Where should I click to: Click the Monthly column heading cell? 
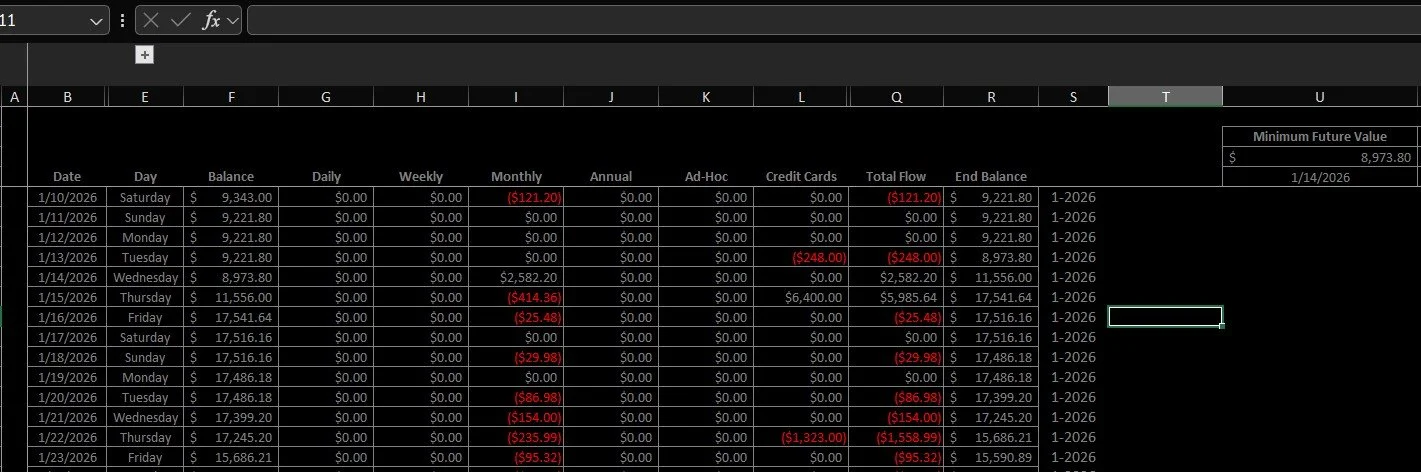point(516,177)
